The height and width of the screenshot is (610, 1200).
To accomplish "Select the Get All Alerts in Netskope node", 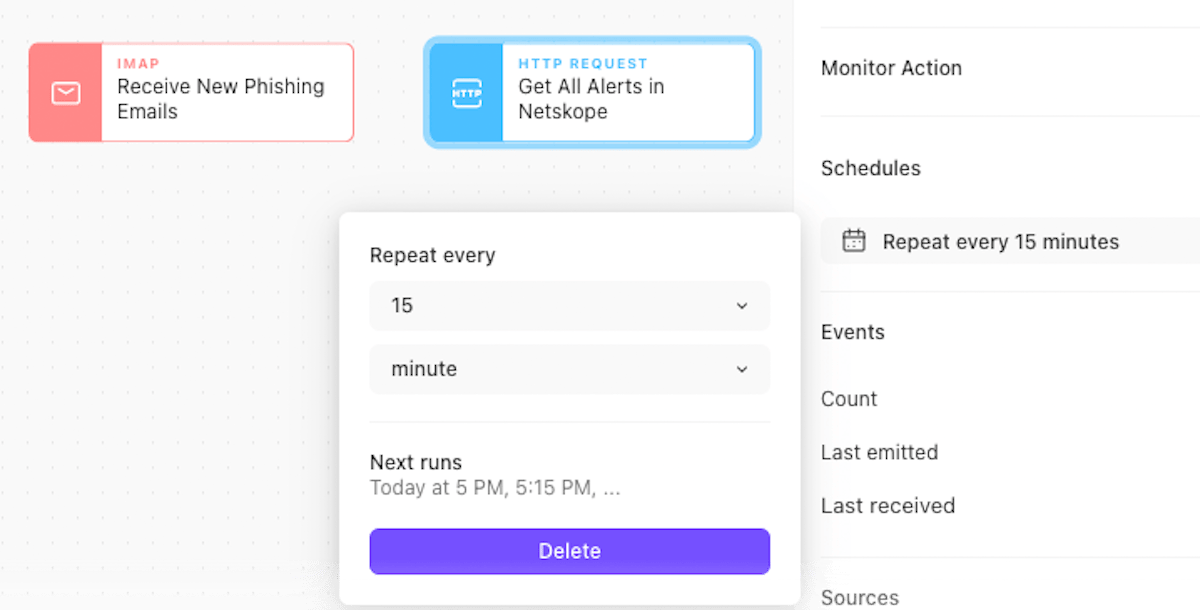I will [x=627, y=98].
